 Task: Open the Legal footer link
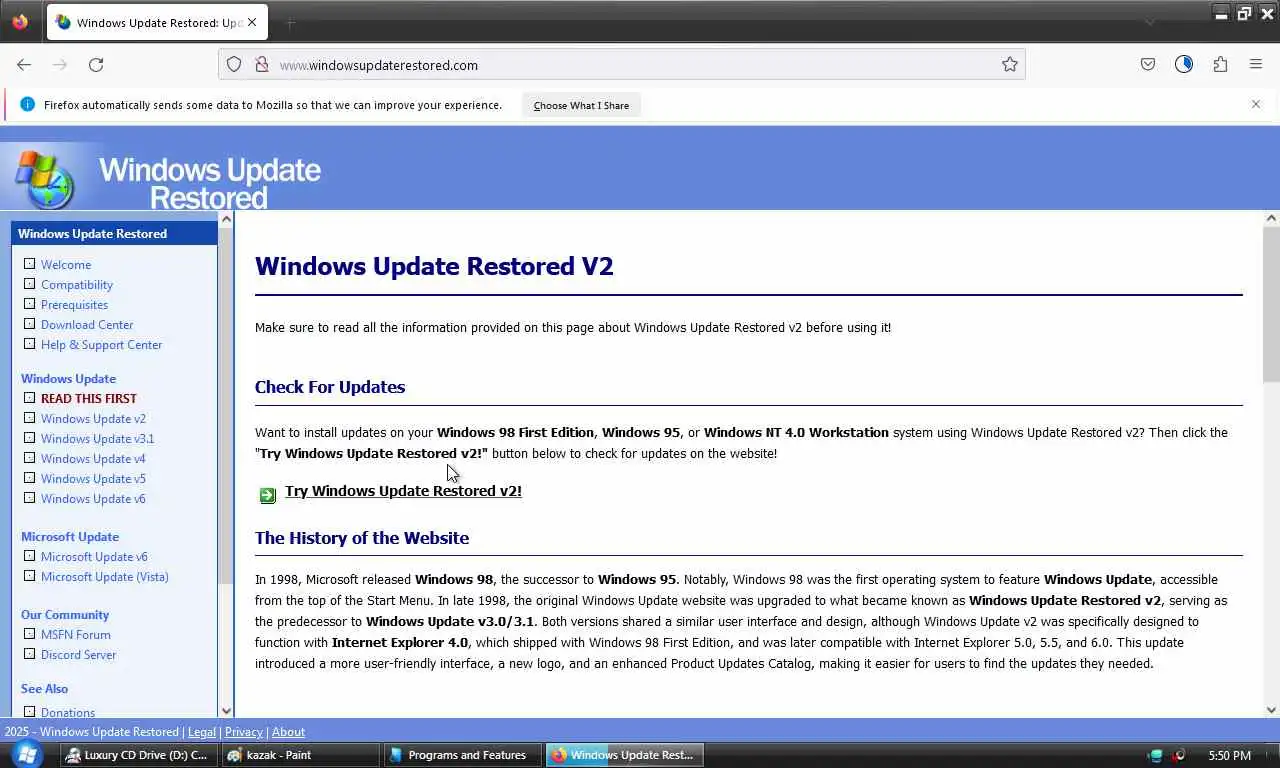pyautogui.click(x=202, y=732)
